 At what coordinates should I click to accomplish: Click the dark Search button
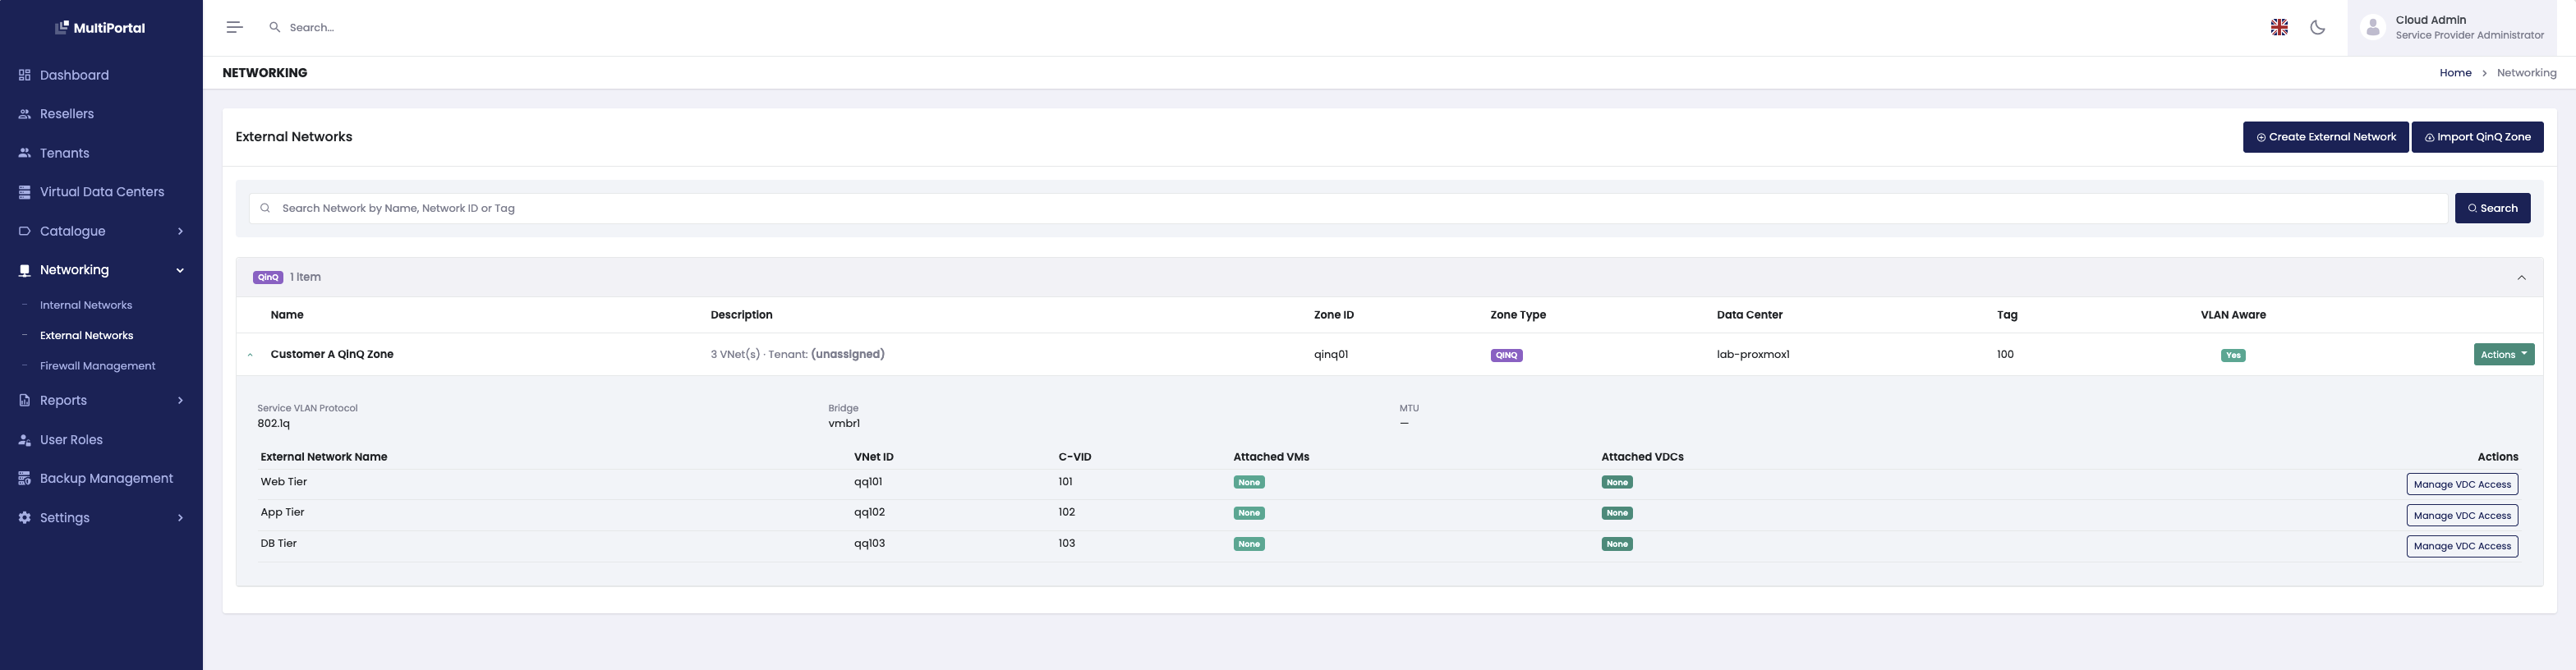(x=2492, y=208)
